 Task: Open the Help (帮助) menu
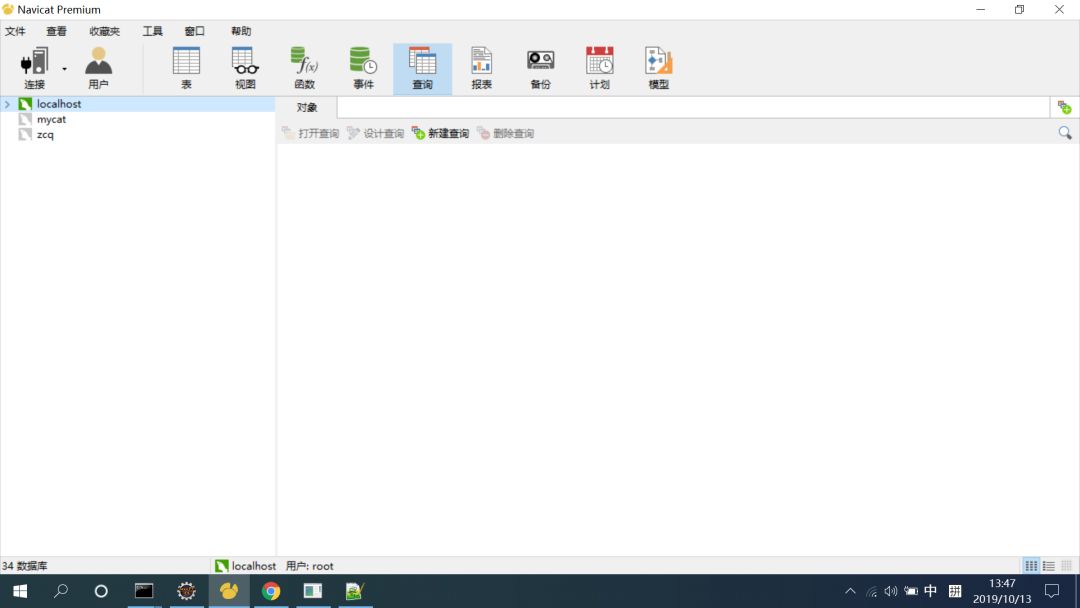pos(241,31)
